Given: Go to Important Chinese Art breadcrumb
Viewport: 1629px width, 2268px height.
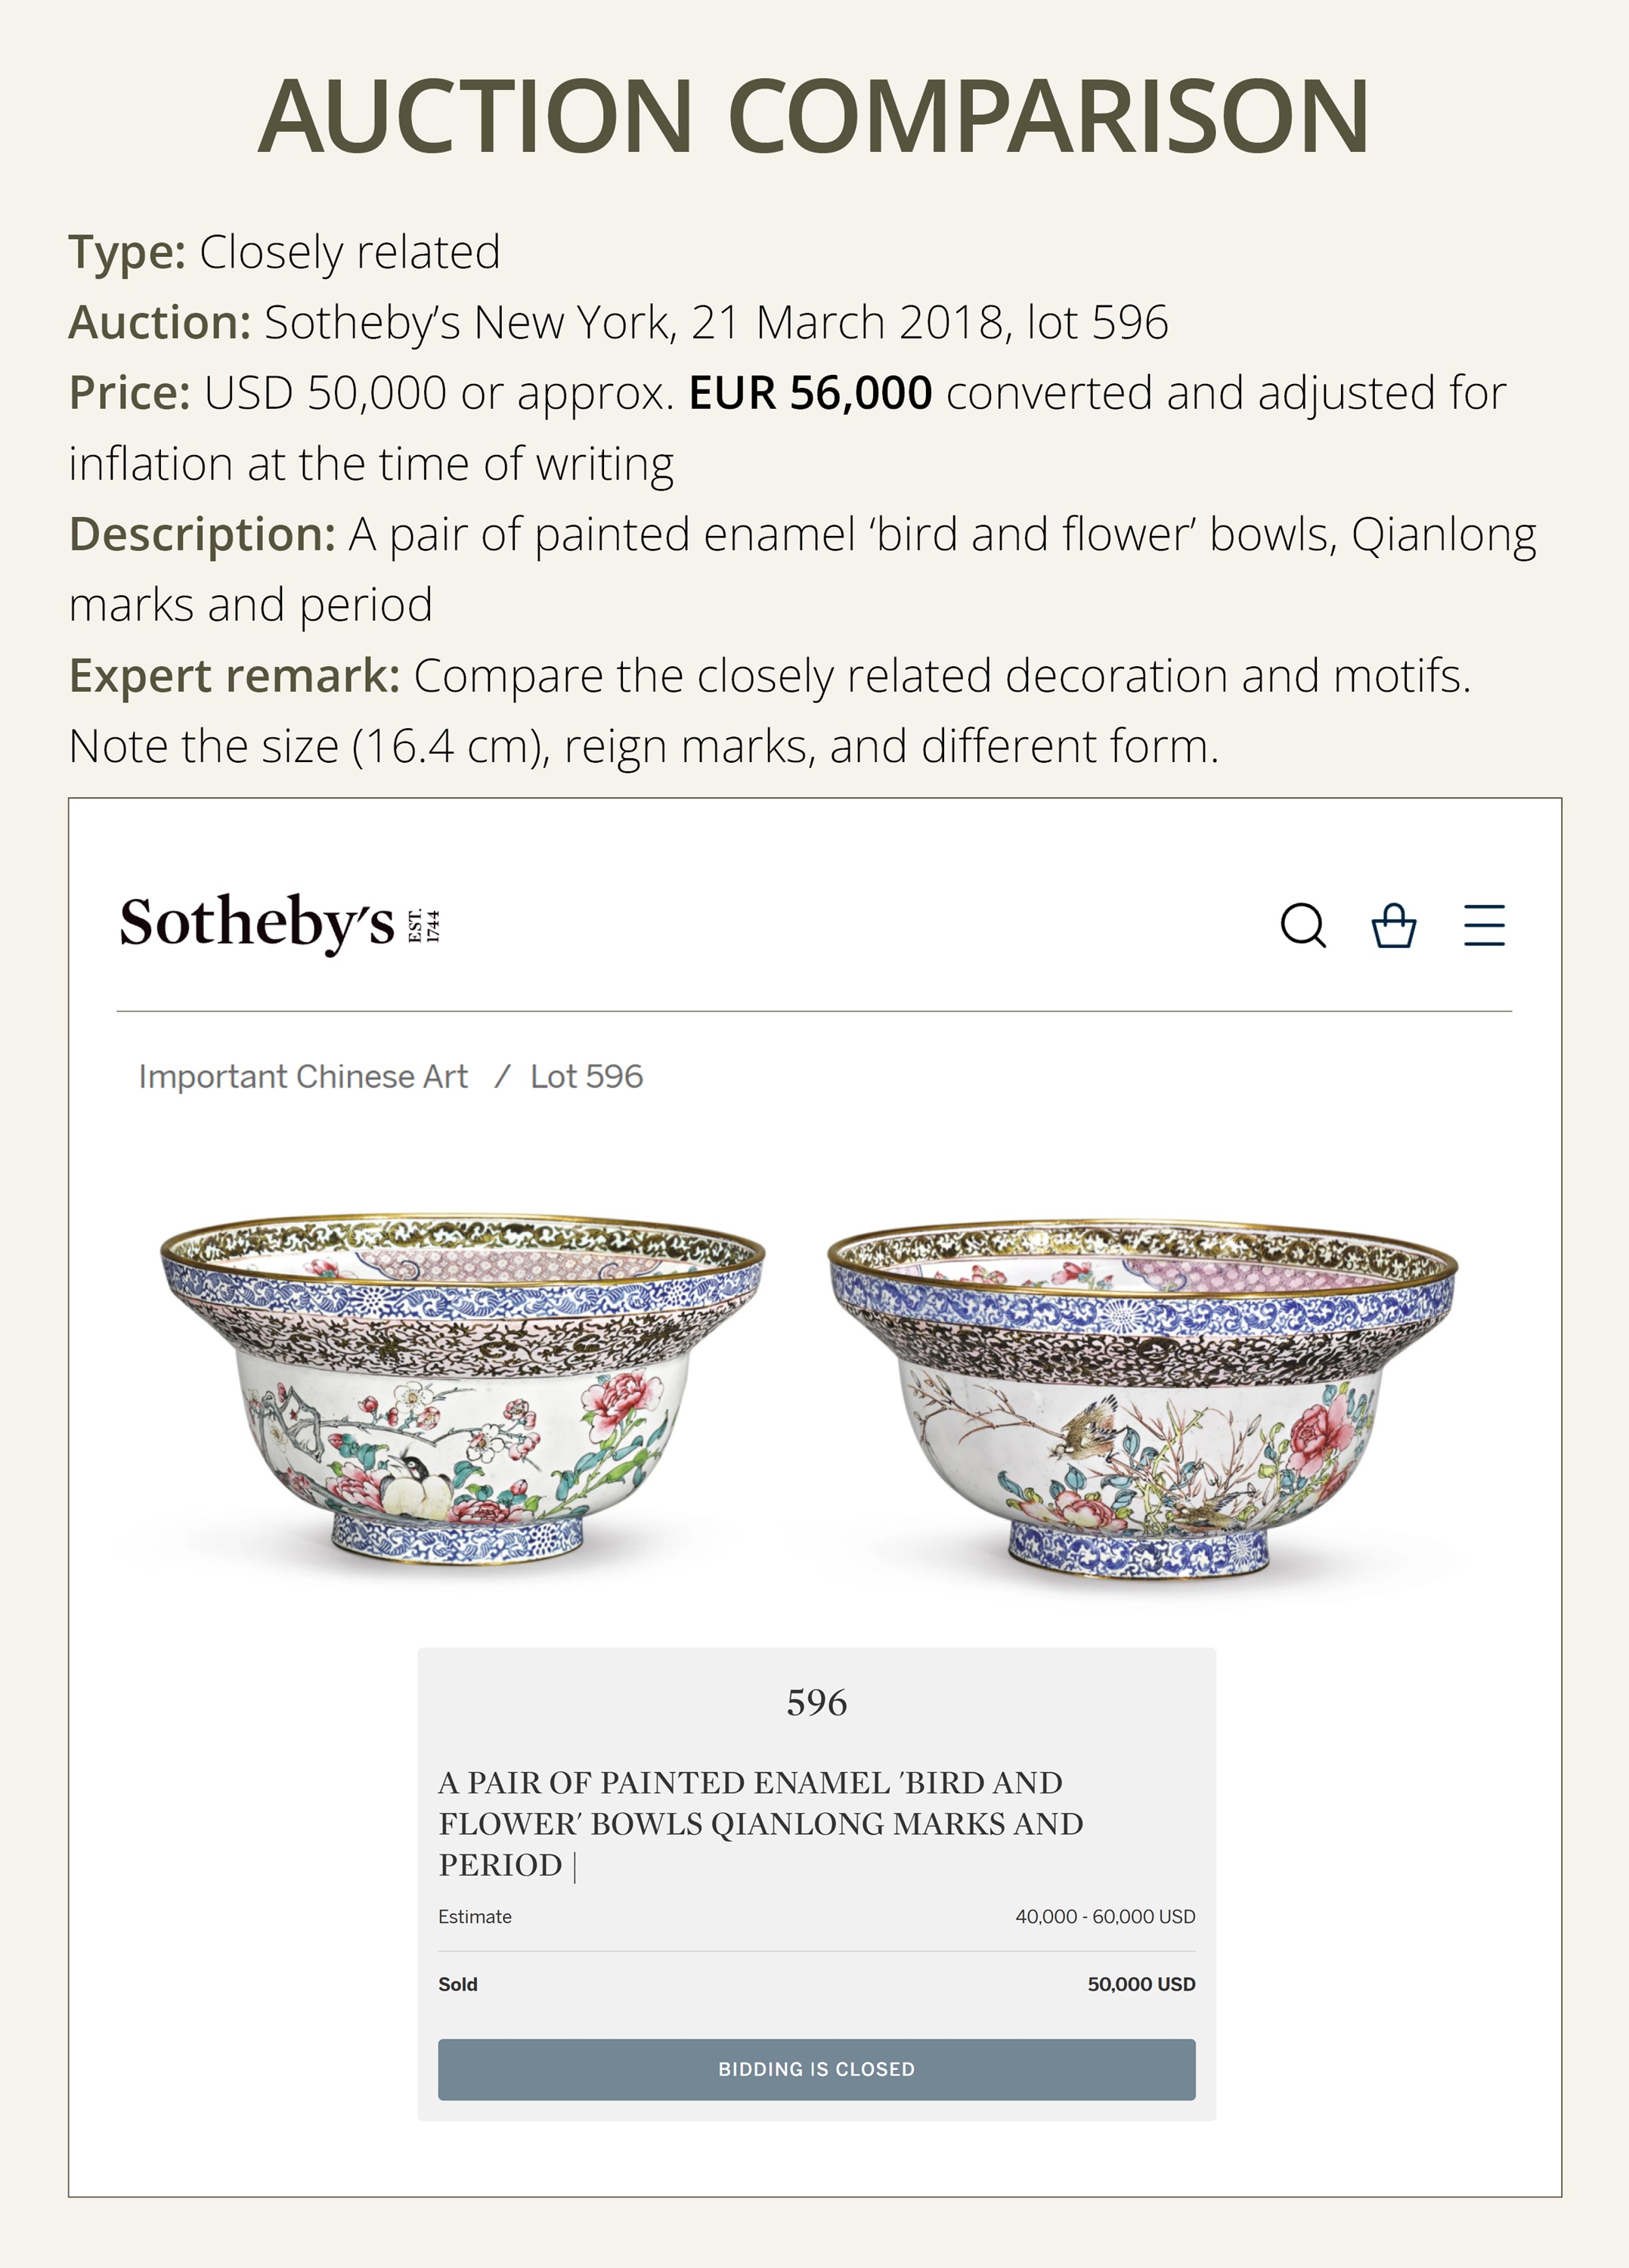Looking at the screenshot, I should (x=303, y=1077).
